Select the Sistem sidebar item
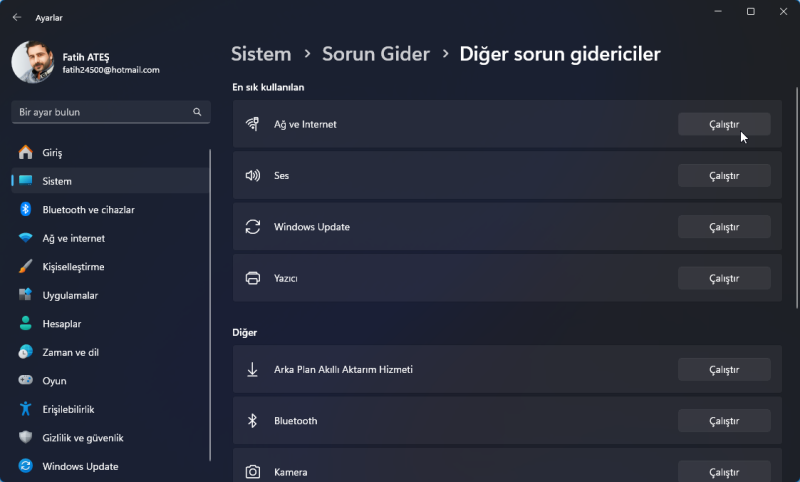Viewport: 800px width, 482px height. coord(110,181)
